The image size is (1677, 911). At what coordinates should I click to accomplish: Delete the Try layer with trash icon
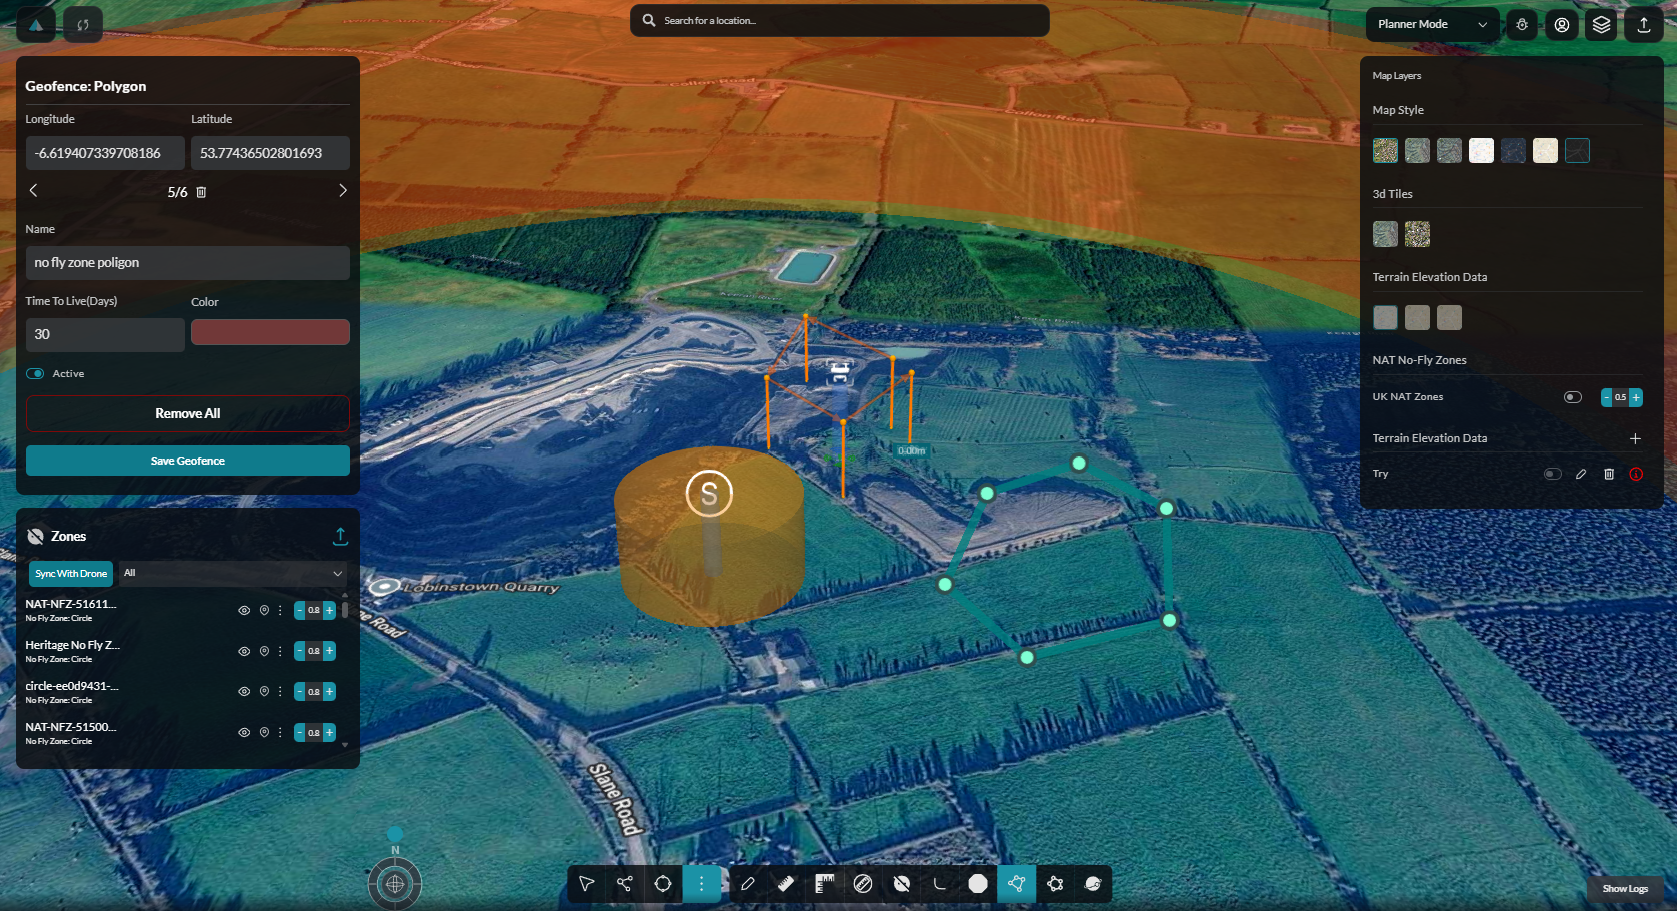[1609, 475]
